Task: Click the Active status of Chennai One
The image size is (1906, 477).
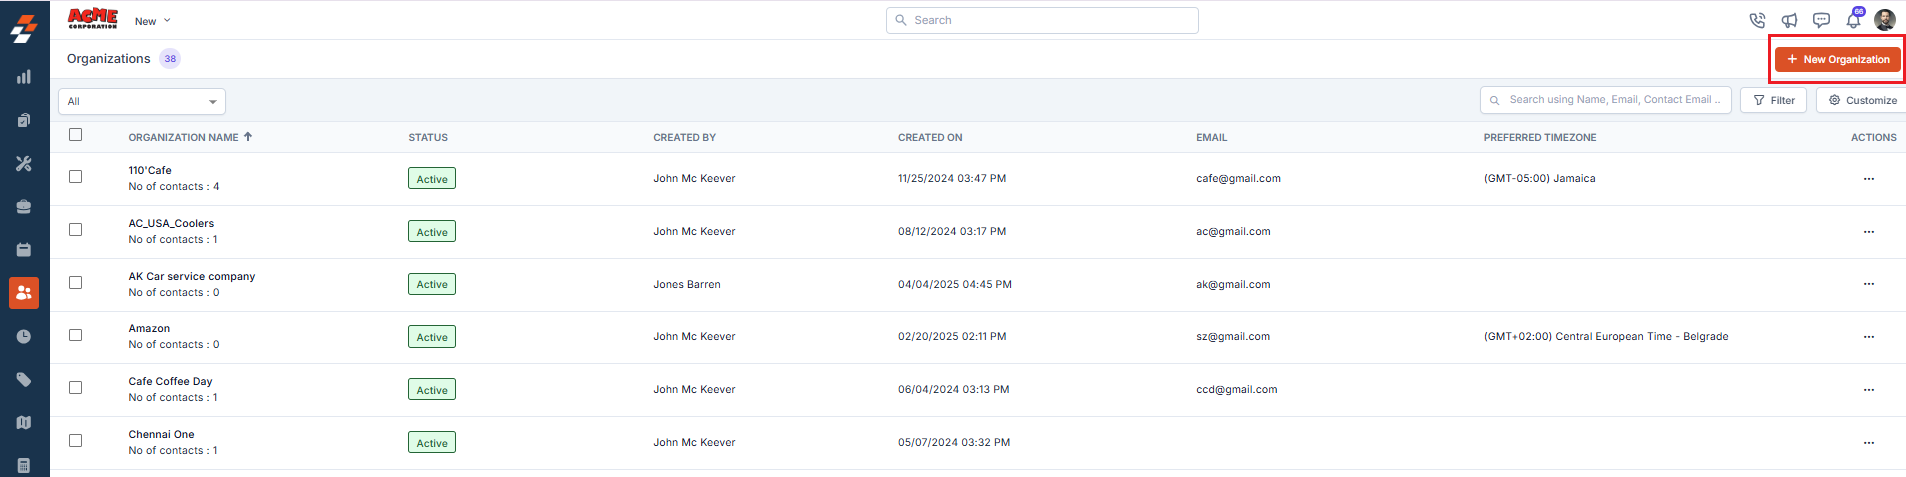Action: pyautogui.click(x=432, y=443)
